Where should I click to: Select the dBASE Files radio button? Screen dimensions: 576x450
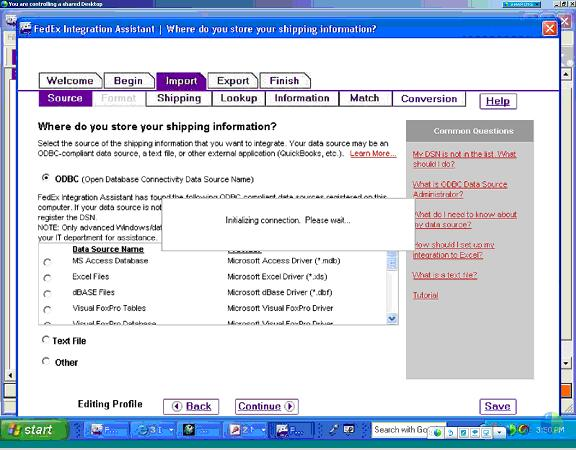point(47,294)
